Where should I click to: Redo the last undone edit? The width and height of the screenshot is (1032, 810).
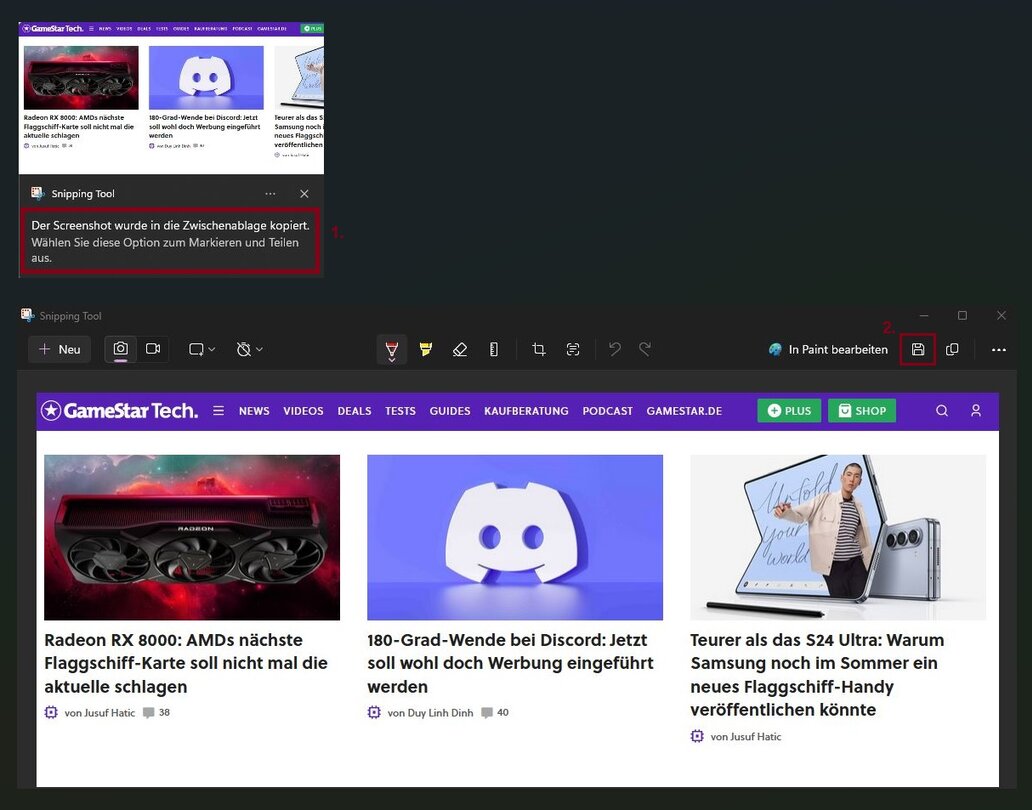(x=646, y=349)
